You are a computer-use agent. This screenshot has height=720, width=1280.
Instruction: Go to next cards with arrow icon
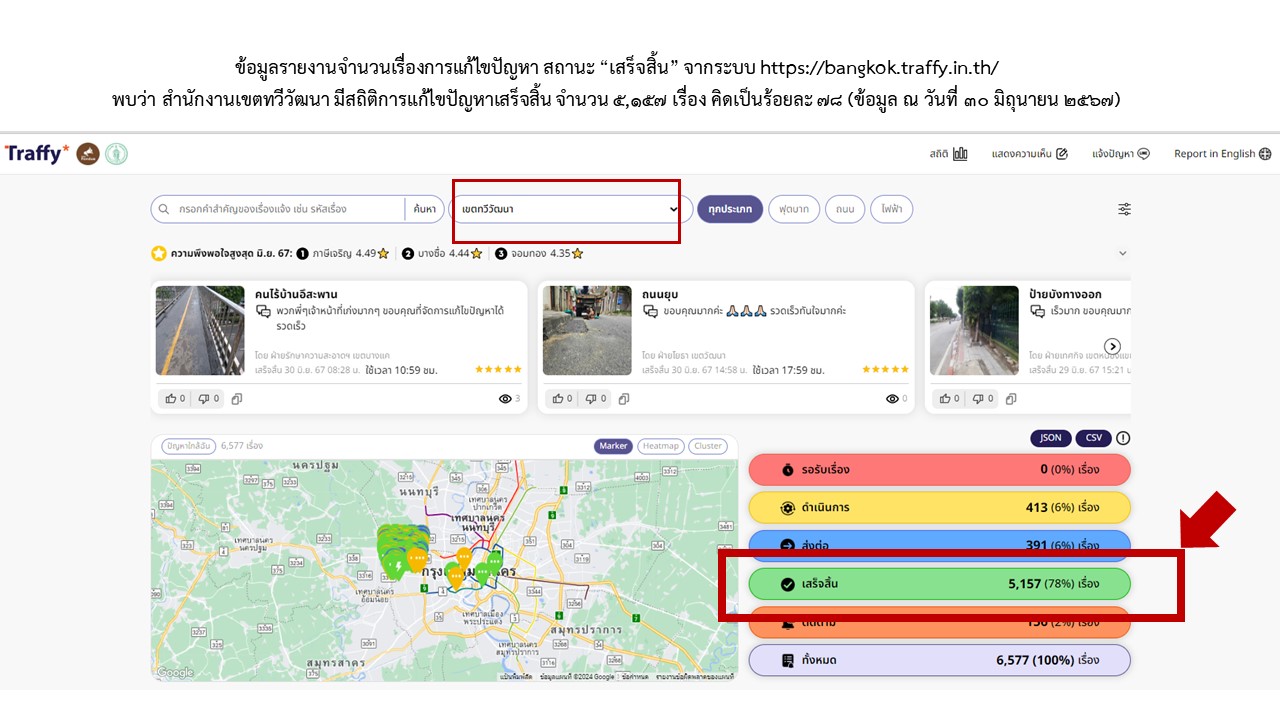click(1111, 346)
